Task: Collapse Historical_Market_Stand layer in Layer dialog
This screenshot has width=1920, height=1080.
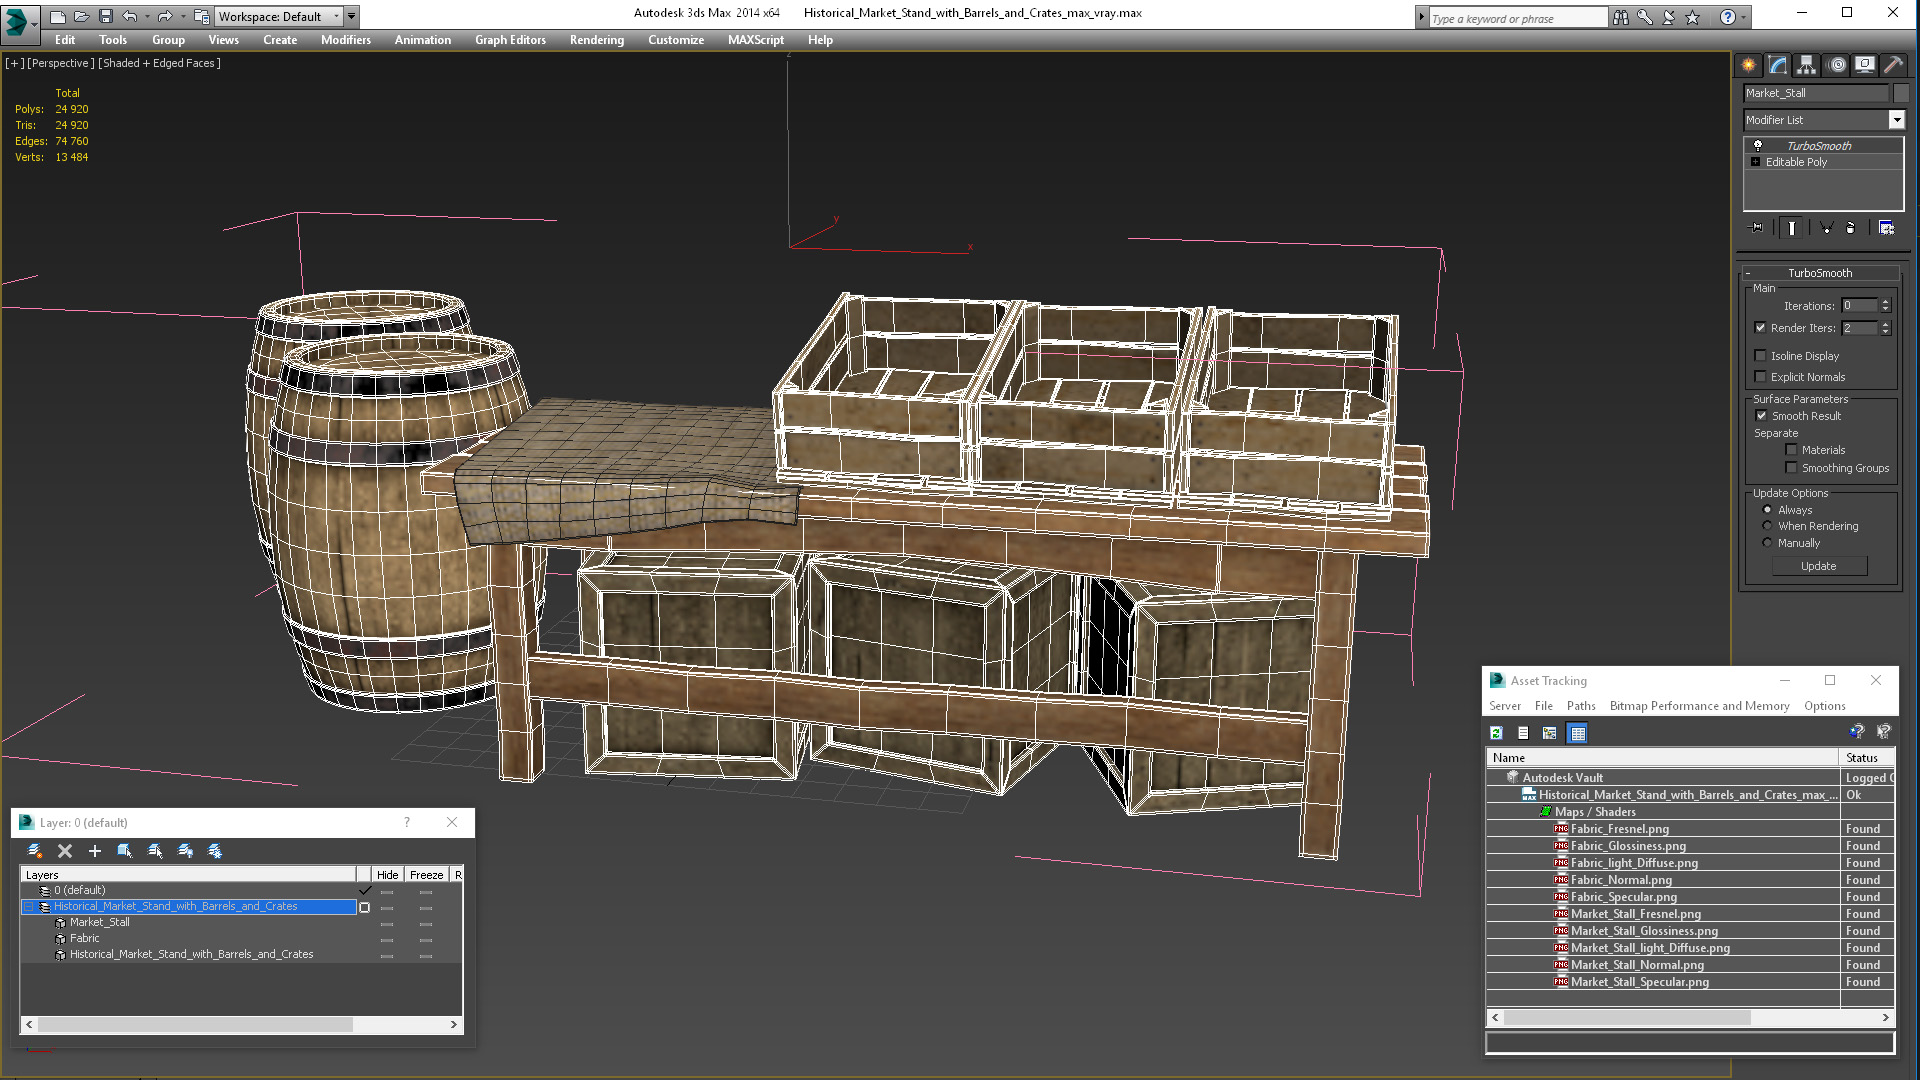Action: (29, 907)
